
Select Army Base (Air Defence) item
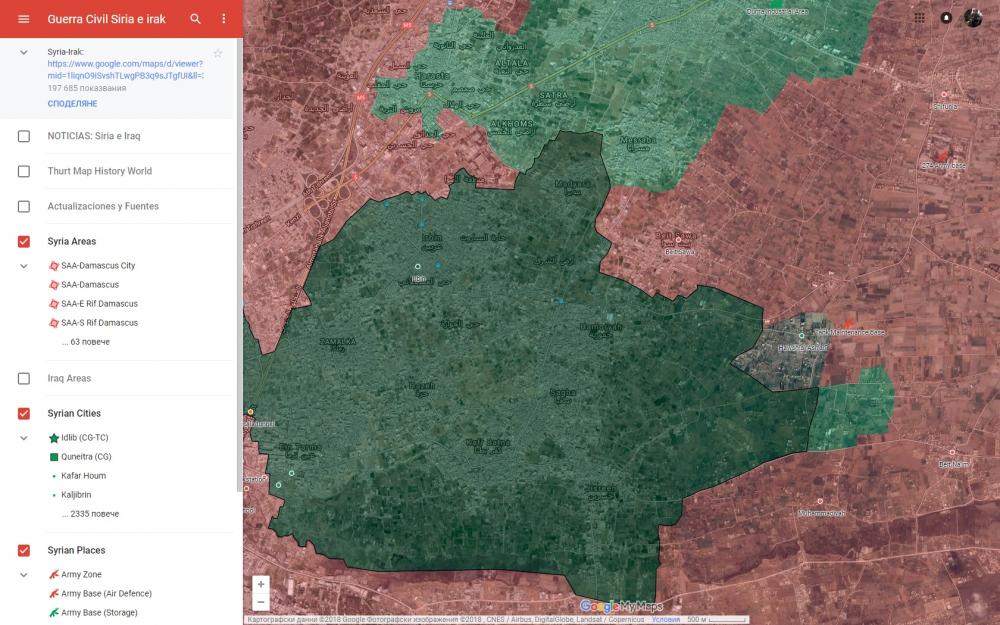[106, 594]
